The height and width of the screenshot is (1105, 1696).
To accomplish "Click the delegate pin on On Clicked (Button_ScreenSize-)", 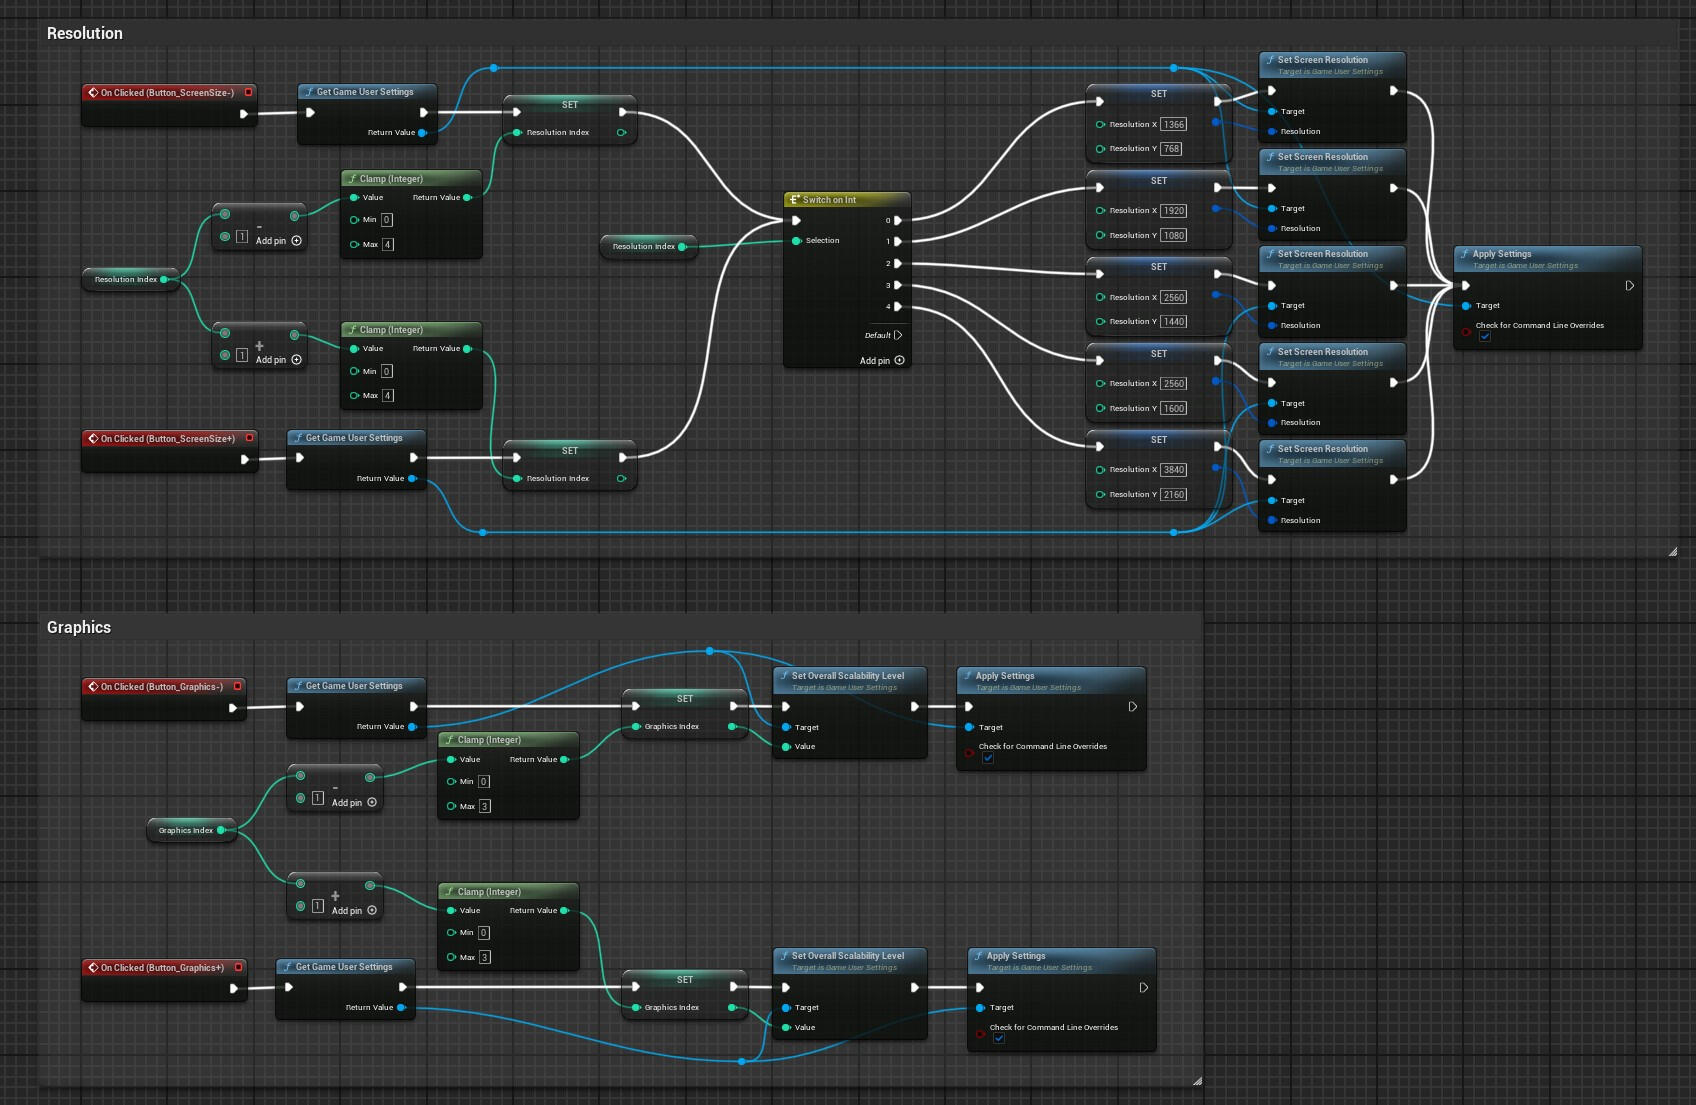I will coord(248,92).
